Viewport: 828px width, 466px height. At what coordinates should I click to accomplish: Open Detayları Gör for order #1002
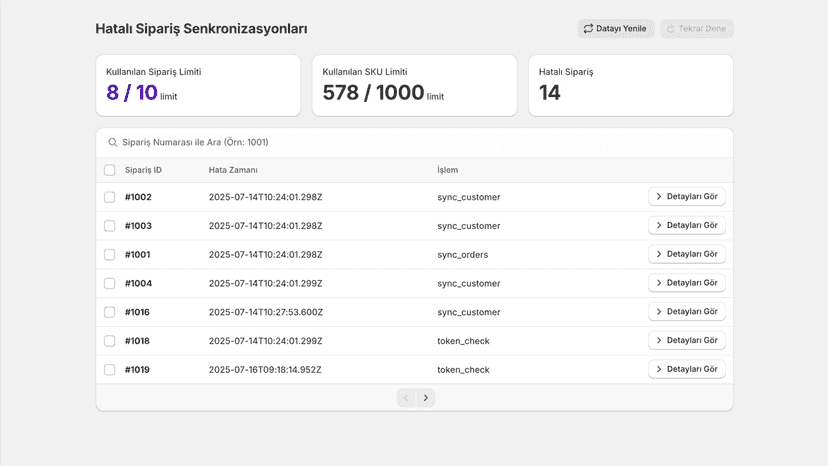686,197
